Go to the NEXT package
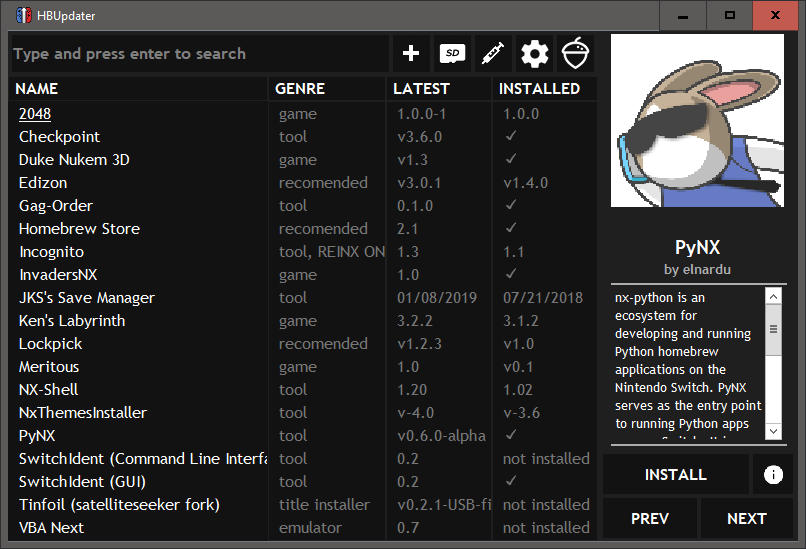 746,518
